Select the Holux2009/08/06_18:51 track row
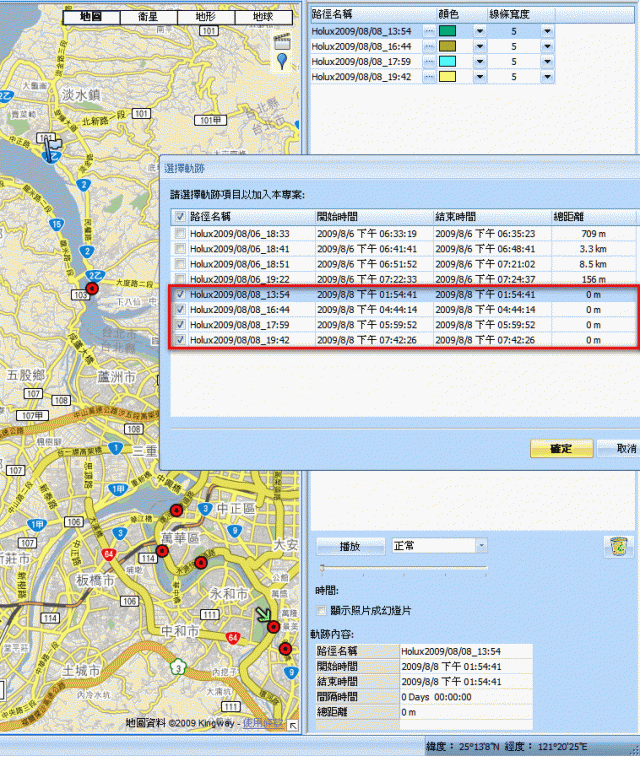Image resolution: width=640 pixels, height=757 pixels. 250,263
